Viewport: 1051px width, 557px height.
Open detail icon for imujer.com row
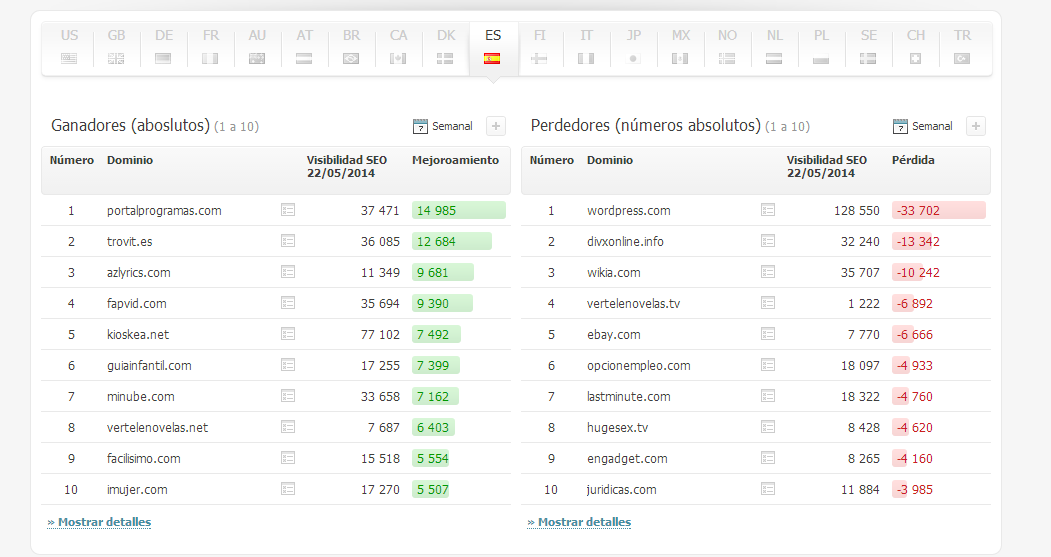coord(288,489)
